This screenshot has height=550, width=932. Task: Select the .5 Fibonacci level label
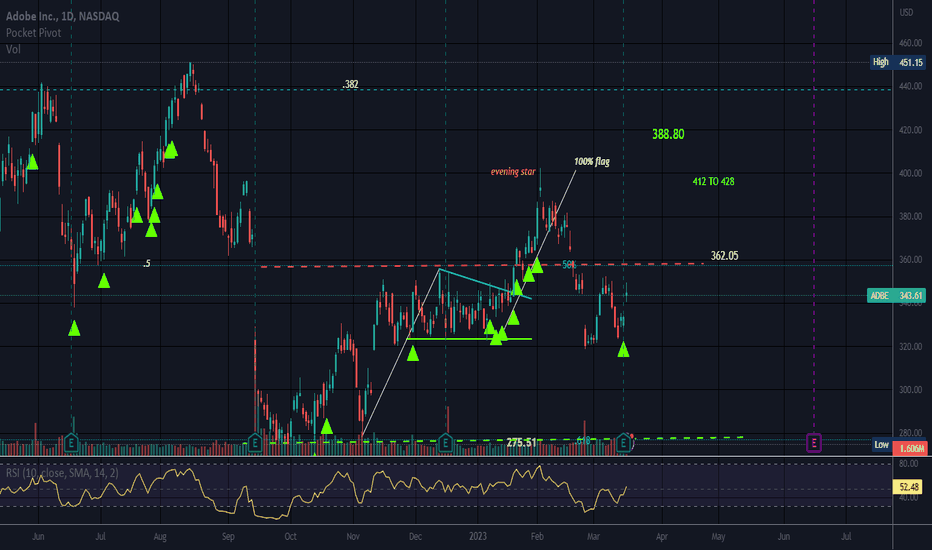(147, 263)
